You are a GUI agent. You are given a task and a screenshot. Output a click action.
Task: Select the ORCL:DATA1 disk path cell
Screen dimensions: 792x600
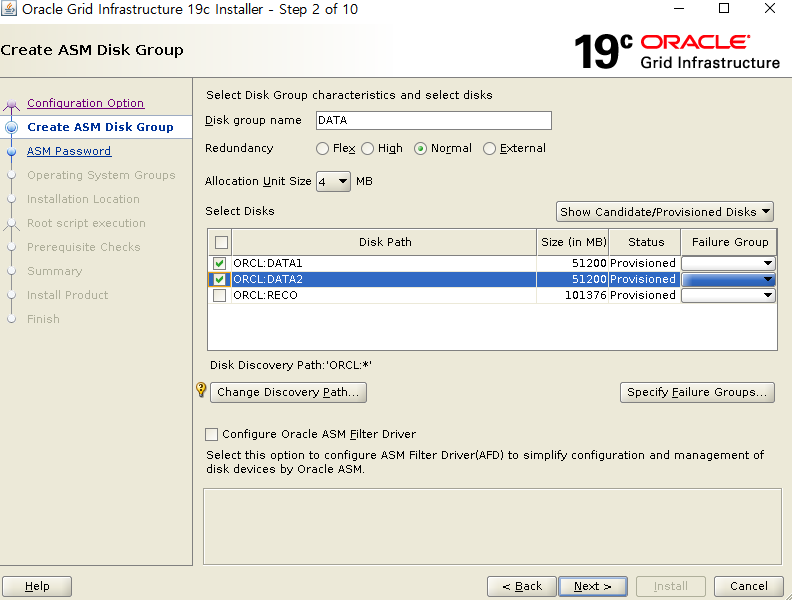(x=384, y=263)
